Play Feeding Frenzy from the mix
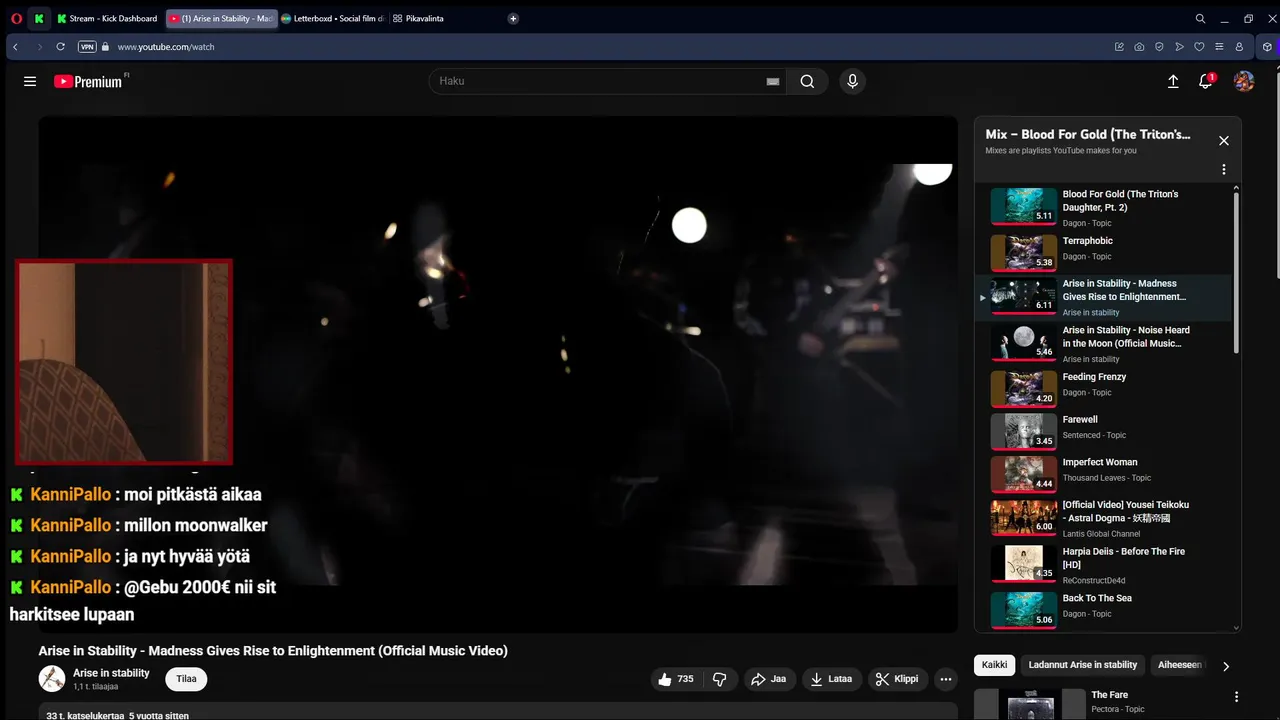 pyautogui.click(x=1104, y=388)
